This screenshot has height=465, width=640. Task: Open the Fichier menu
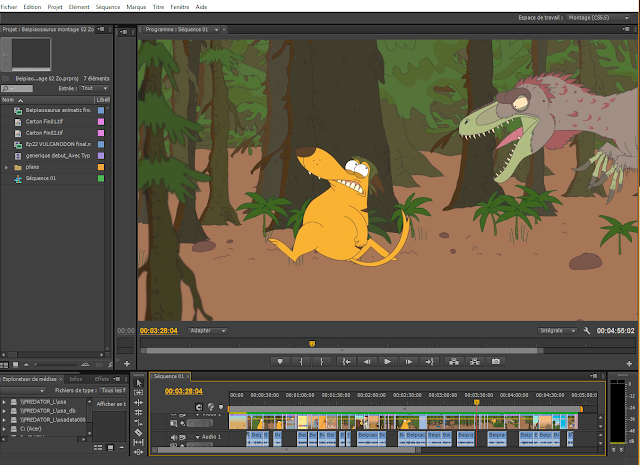tap(9, 7)
